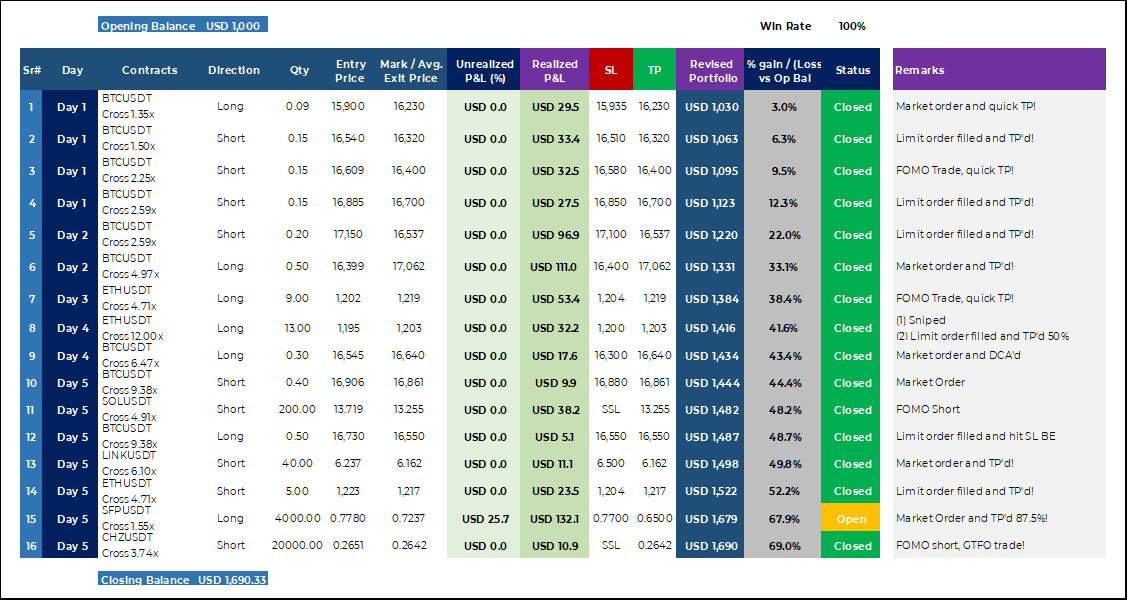Click realized P&L USD 96.9
Image resolution: width=1128 pixels, height=601 pixels.
pos(555,235)
